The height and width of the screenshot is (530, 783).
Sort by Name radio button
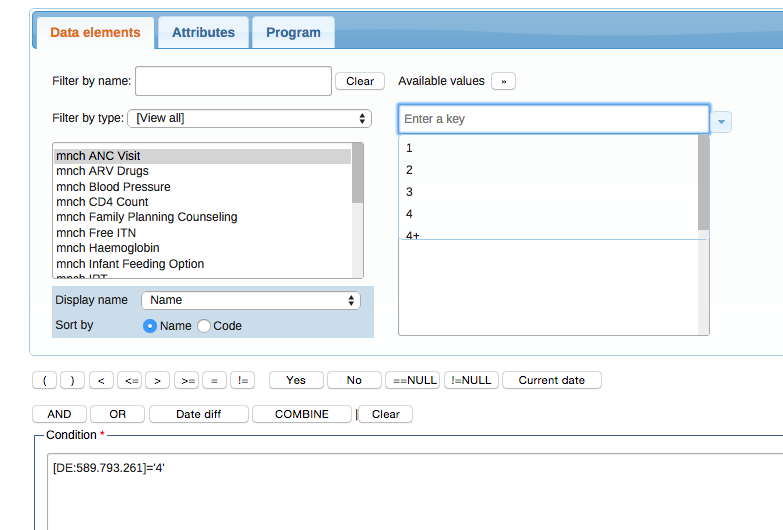[149, 326]
